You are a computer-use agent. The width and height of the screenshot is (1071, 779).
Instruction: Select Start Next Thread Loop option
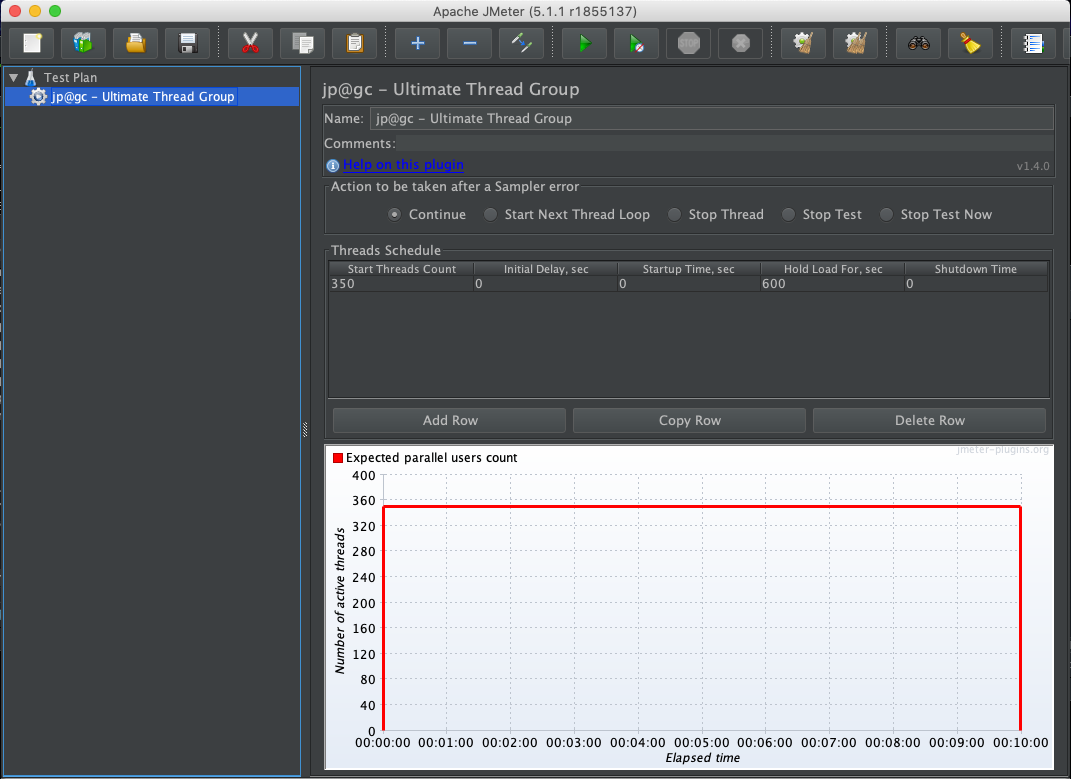point(490,215)
